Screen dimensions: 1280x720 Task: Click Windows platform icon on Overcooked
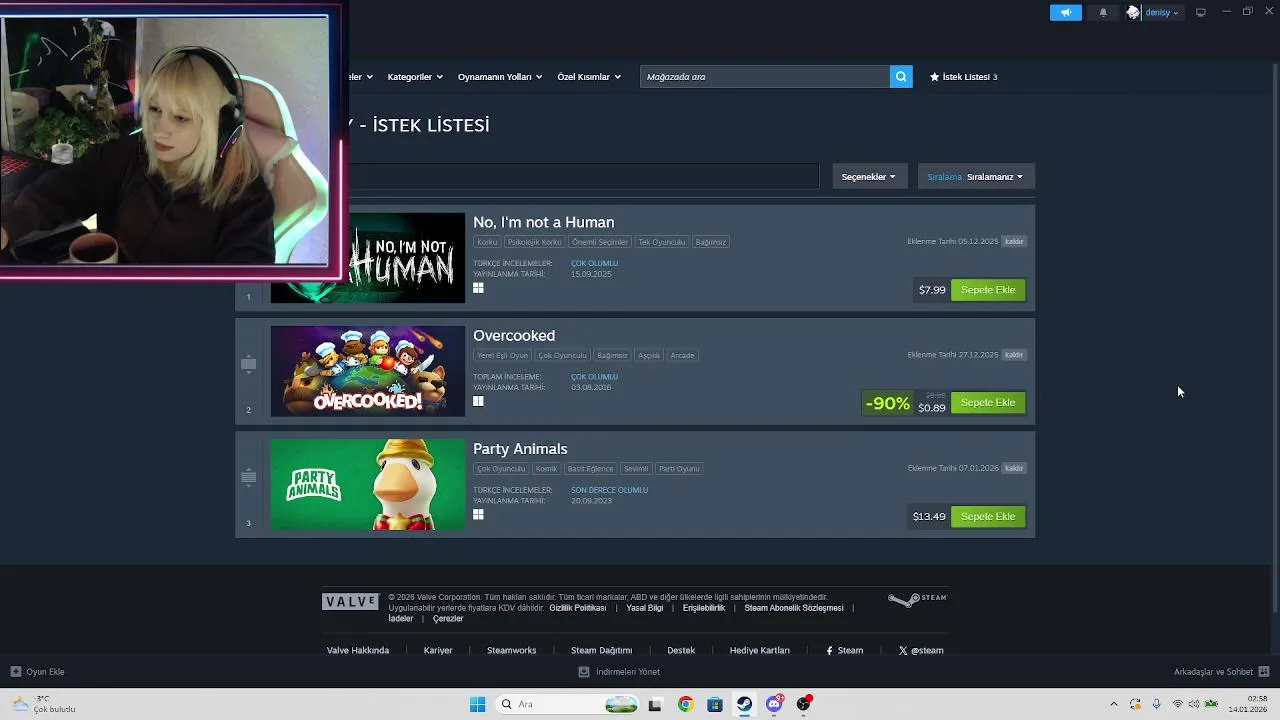[478, 401]
